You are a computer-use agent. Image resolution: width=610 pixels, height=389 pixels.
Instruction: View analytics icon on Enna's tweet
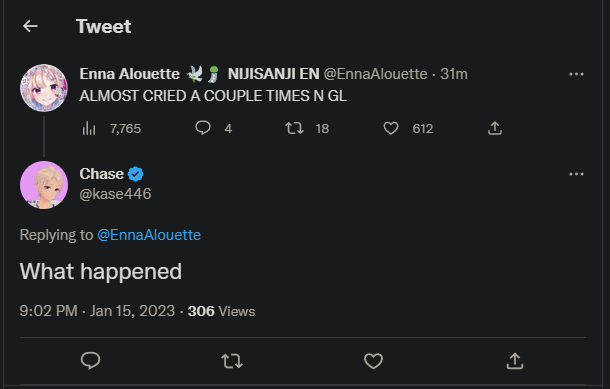(89, 128)
